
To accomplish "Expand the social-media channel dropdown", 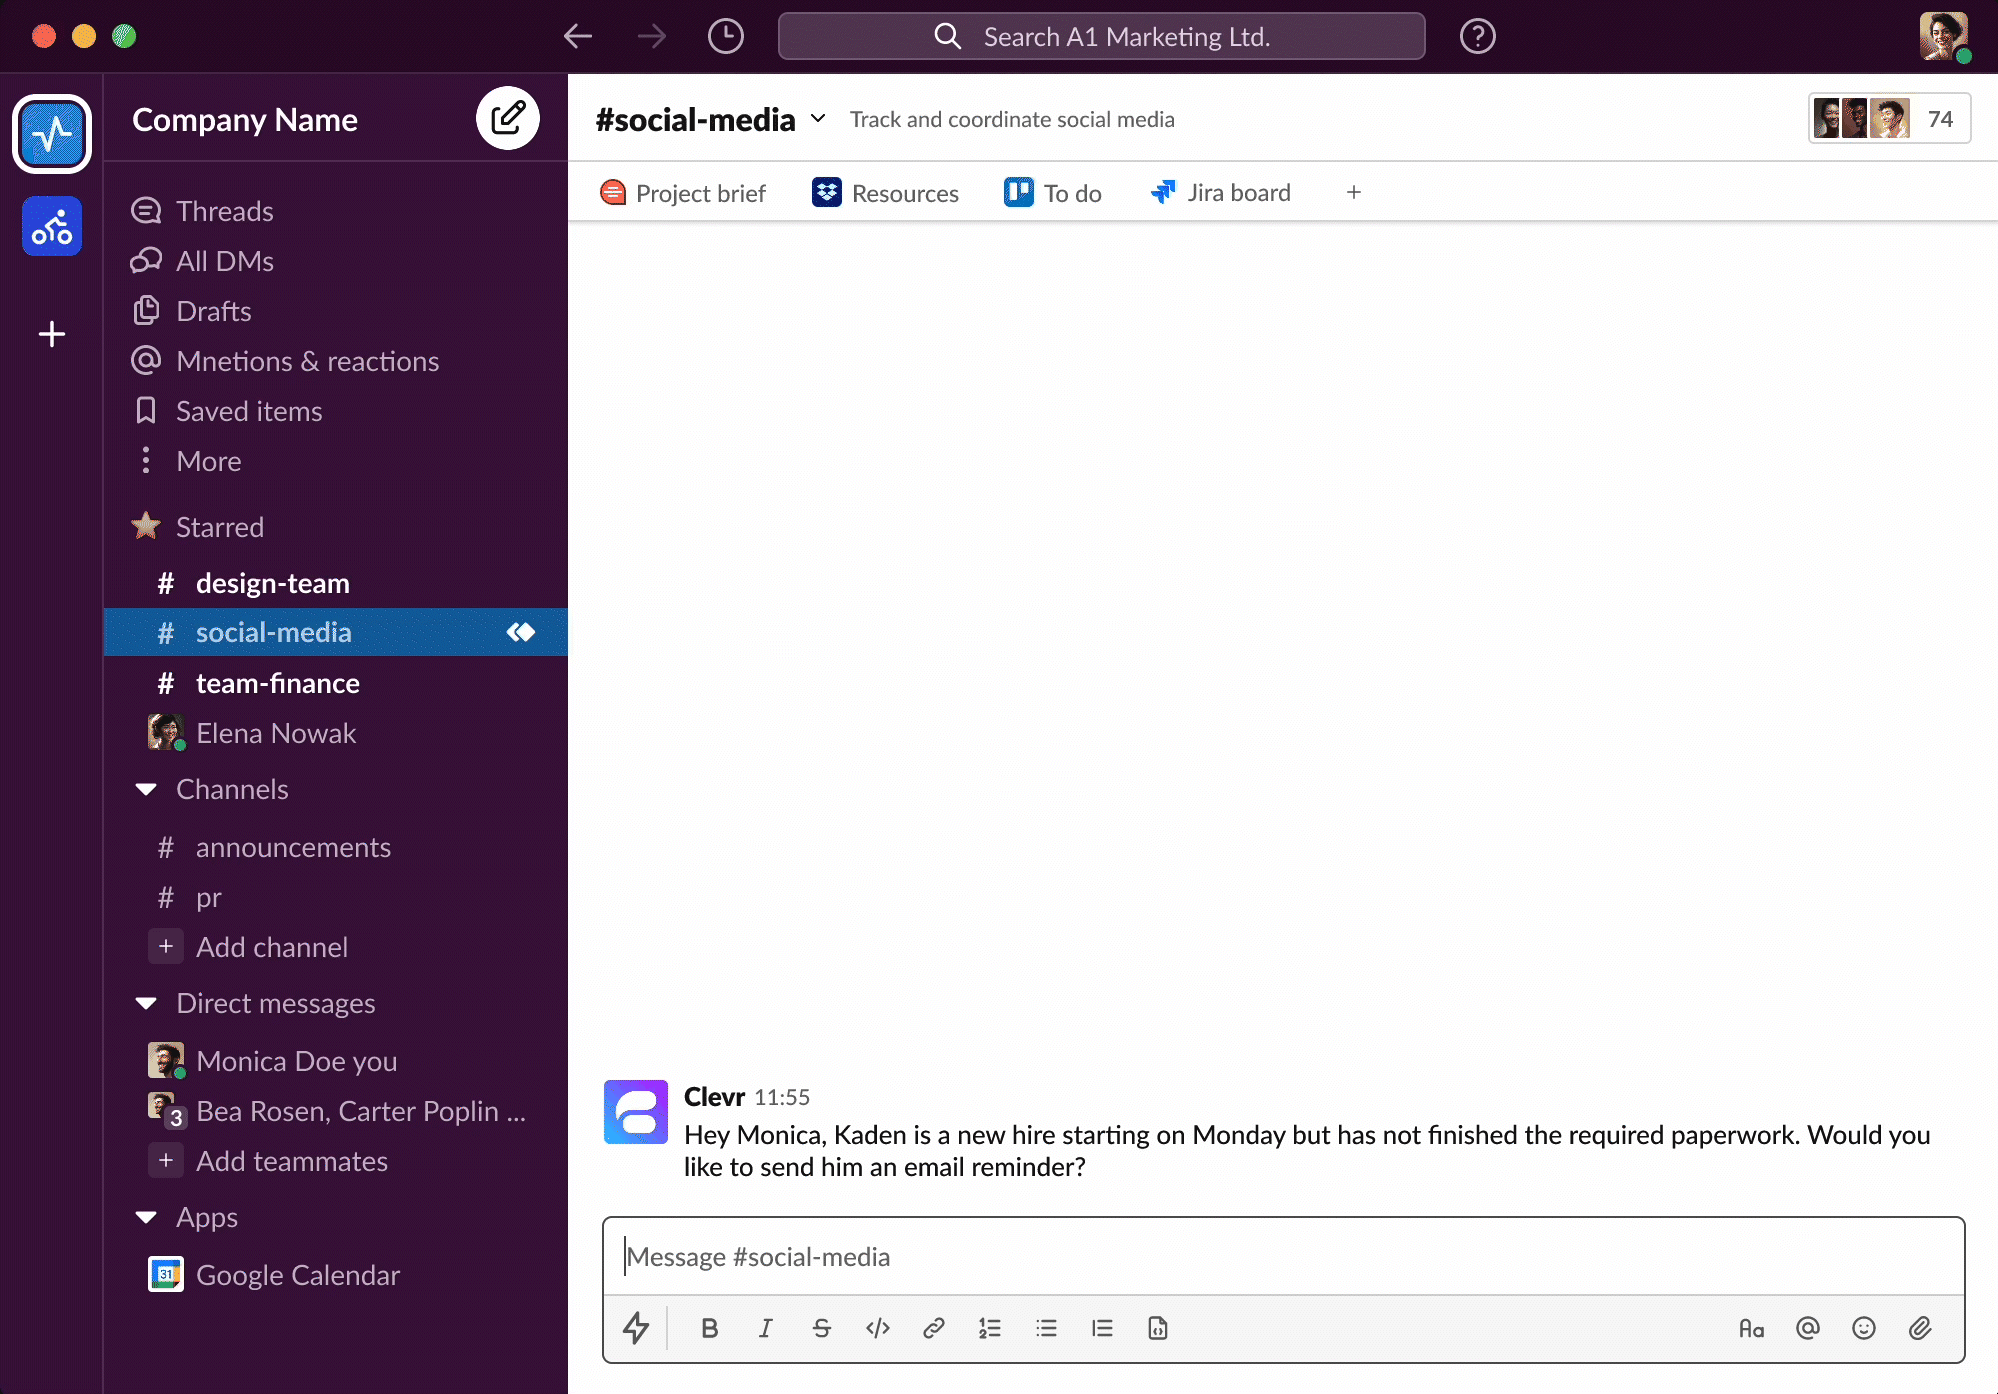I will click(817, 118).
